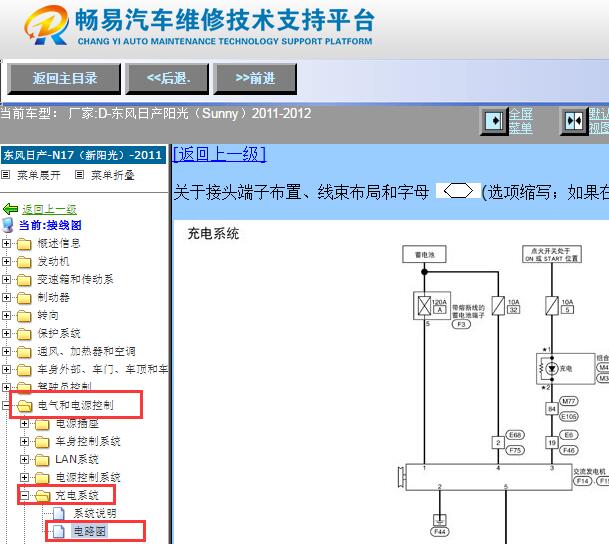Click the 菜单折叠 text
The image size is (609, 544).
[113, 175]
